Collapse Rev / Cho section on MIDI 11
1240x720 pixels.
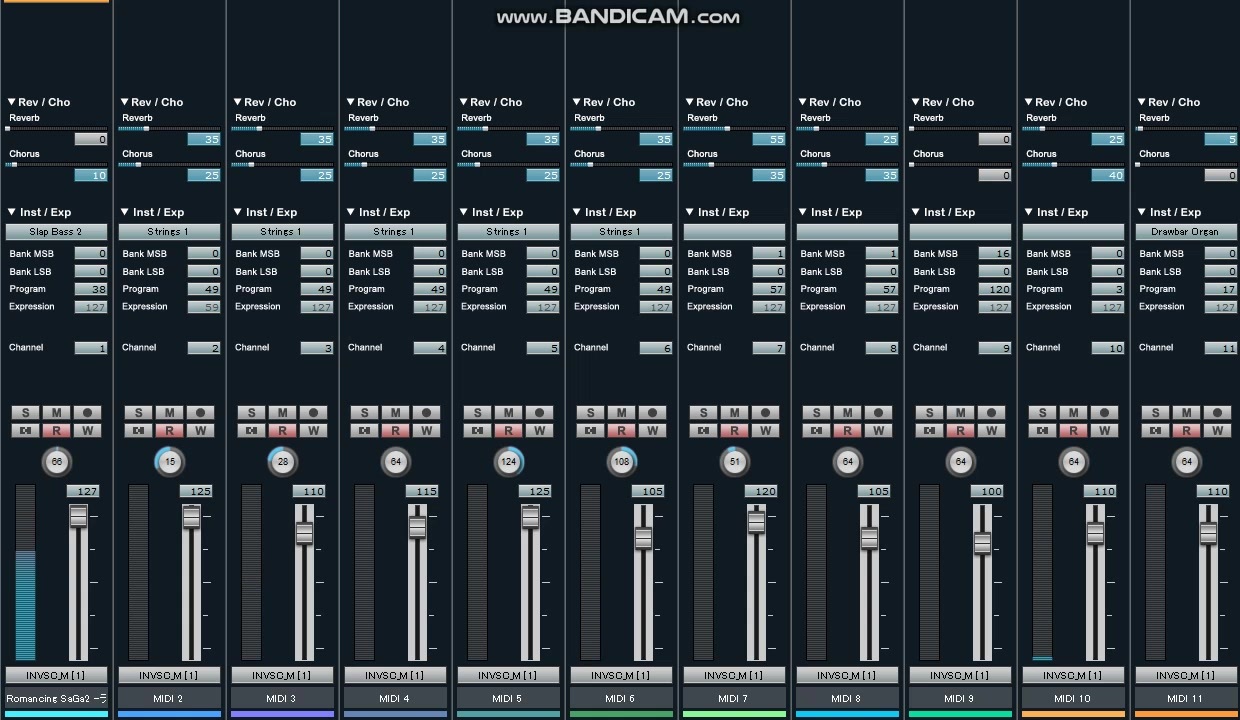(x=1142, y=102)
